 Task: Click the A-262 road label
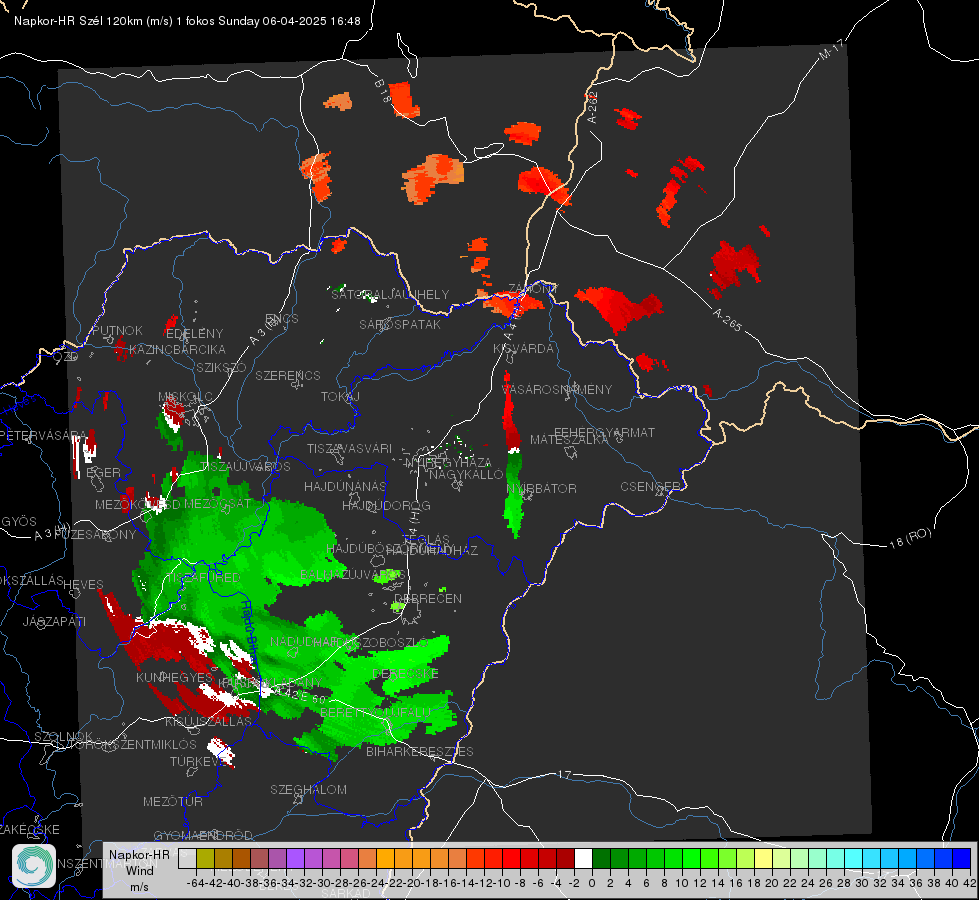(592, 107)
